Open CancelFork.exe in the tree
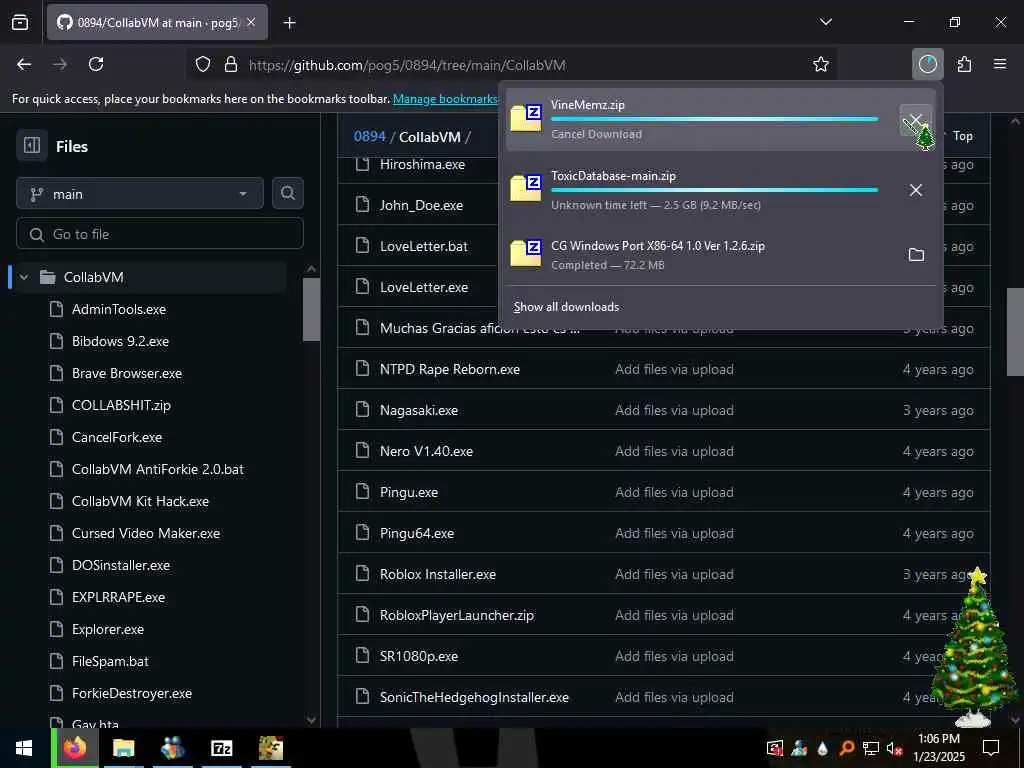This screenshot has width=1024, height=768. click(x=117, y=437)
